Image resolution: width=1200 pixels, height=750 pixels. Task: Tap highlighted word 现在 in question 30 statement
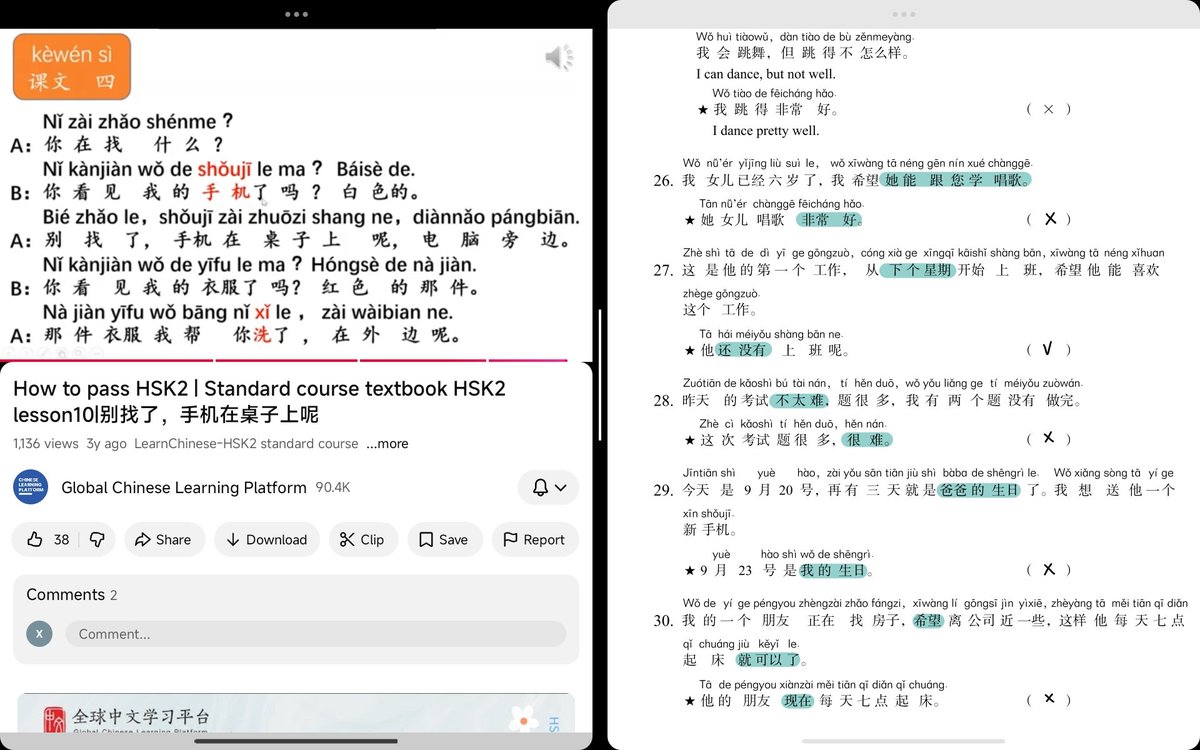[799, 700]
